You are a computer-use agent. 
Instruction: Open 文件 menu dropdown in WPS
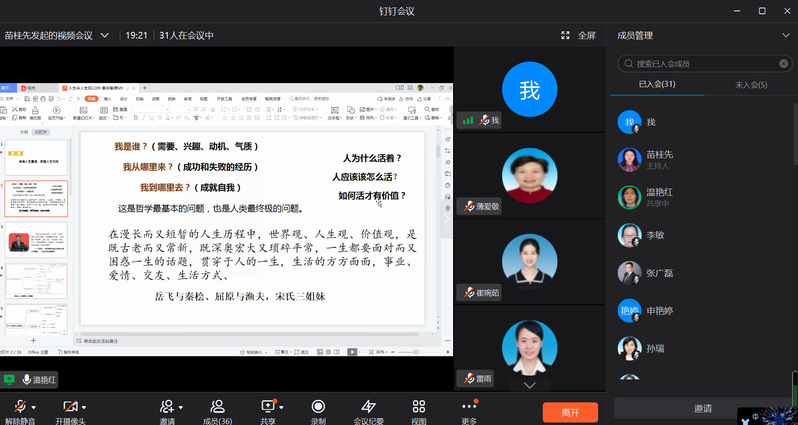click(10, 99)
